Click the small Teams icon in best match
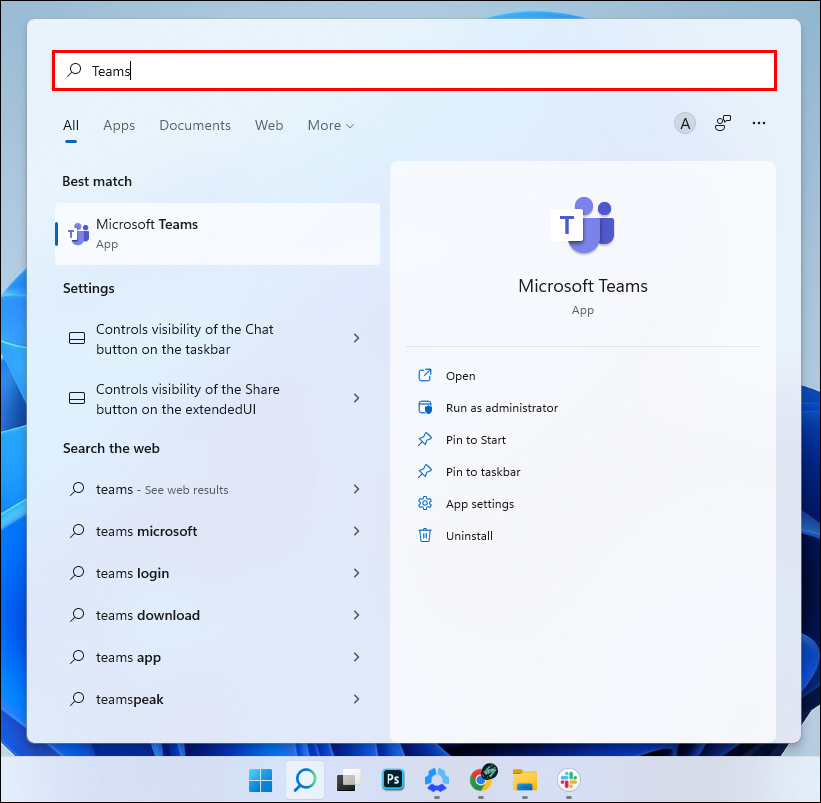 (x=79, y=234)
